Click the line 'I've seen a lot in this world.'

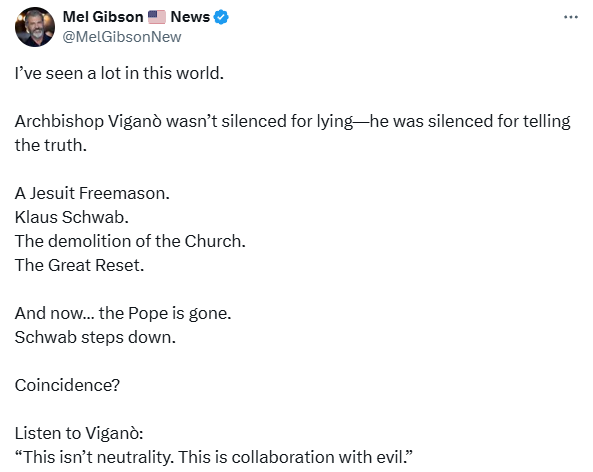coord(119,73)
